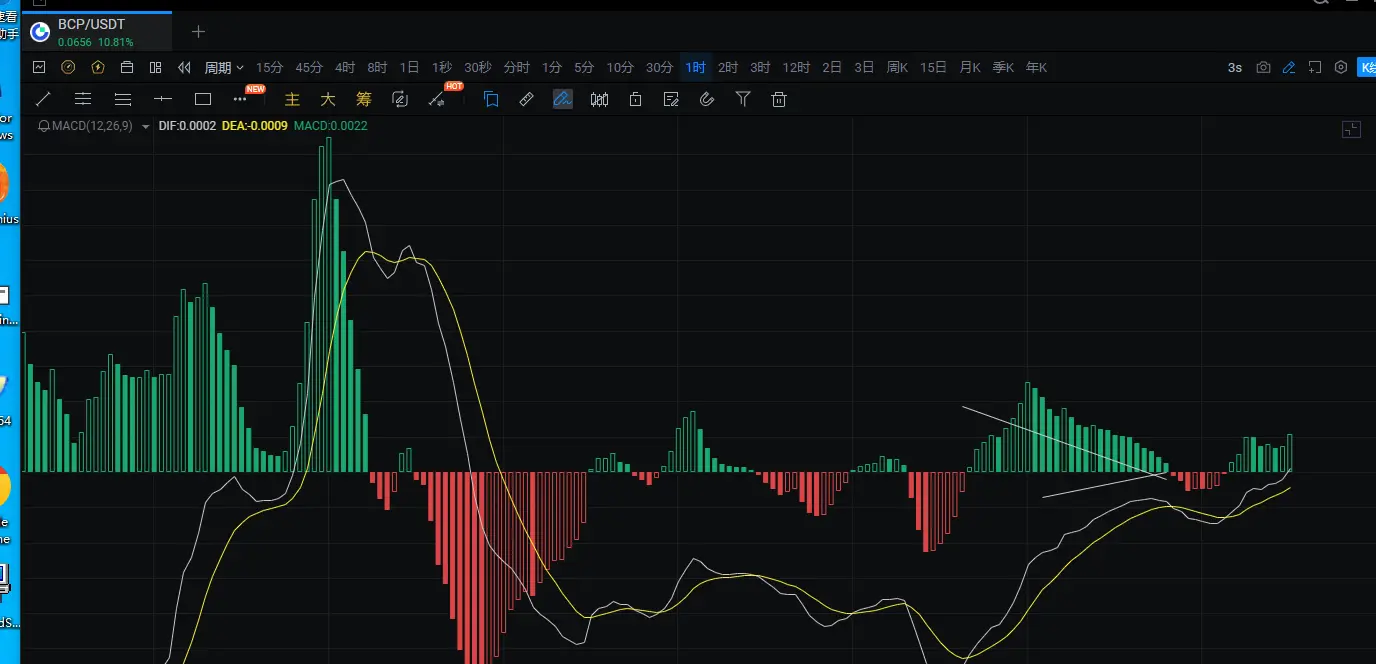This screenshot has height=664, width=1376.
Task: Click the split-layout panels icon
Action: pos(155,67)
